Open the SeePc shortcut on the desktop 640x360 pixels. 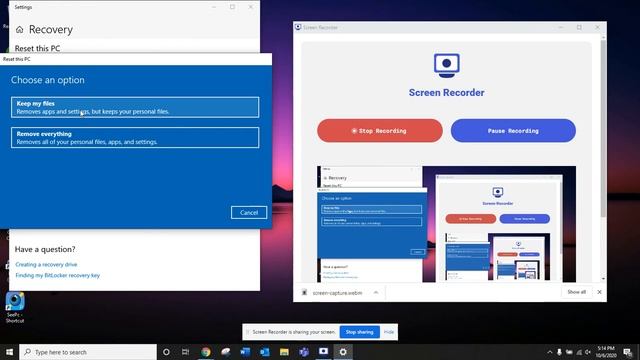(15, 308)
